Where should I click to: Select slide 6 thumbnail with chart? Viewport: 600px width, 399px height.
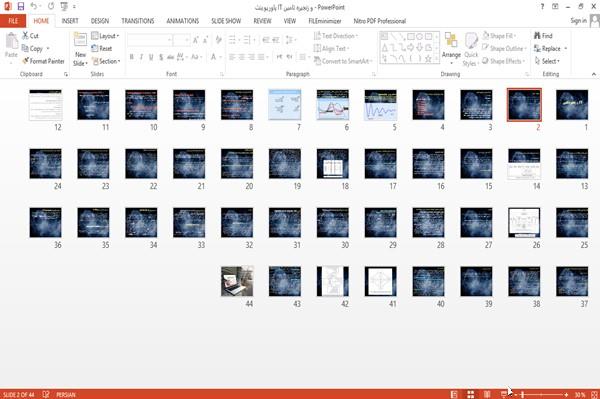click(x=333, y=105)
